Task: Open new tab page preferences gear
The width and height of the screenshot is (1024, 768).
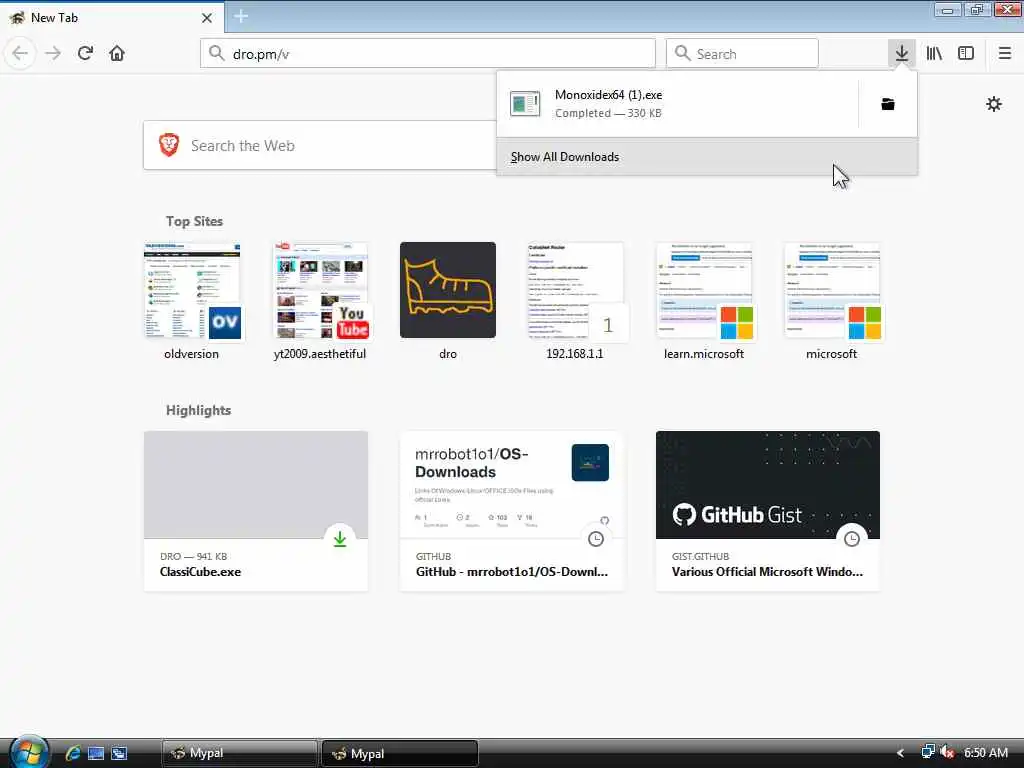Action: 994,104
